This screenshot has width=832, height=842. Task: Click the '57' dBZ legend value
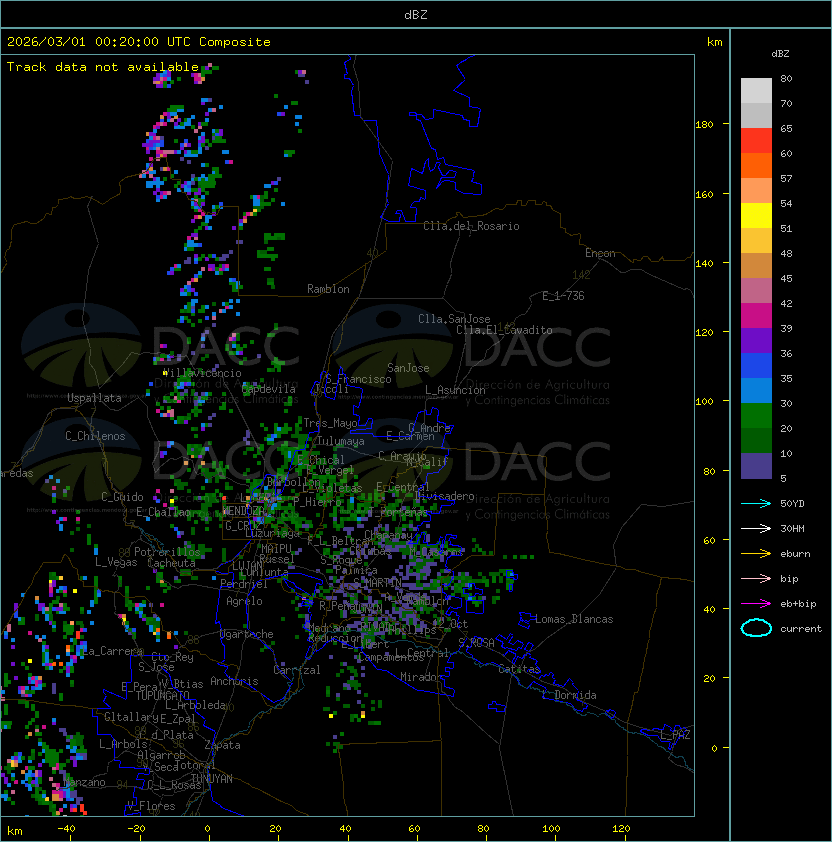(x=786, y=178)
